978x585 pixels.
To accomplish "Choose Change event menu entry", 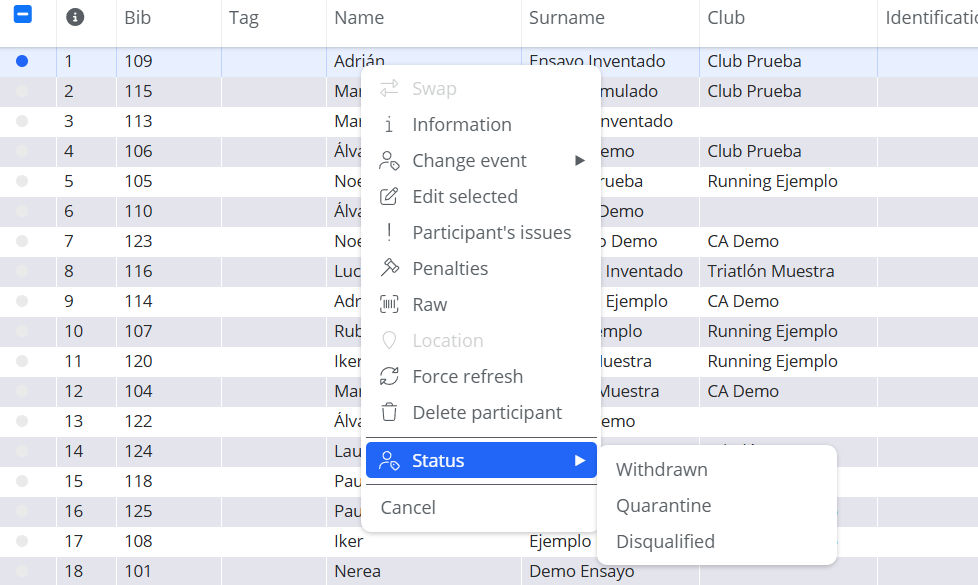I will click(481, 161).
